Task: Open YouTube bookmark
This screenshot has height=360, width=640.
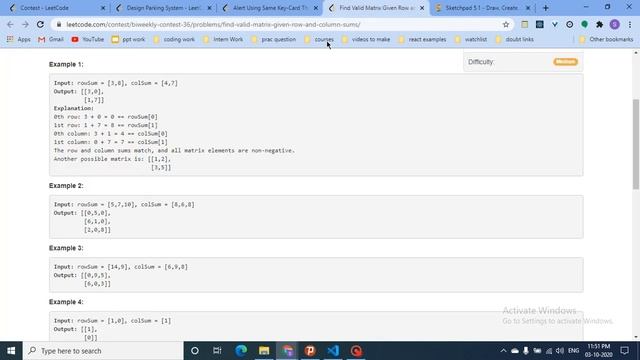Action: 88,40
